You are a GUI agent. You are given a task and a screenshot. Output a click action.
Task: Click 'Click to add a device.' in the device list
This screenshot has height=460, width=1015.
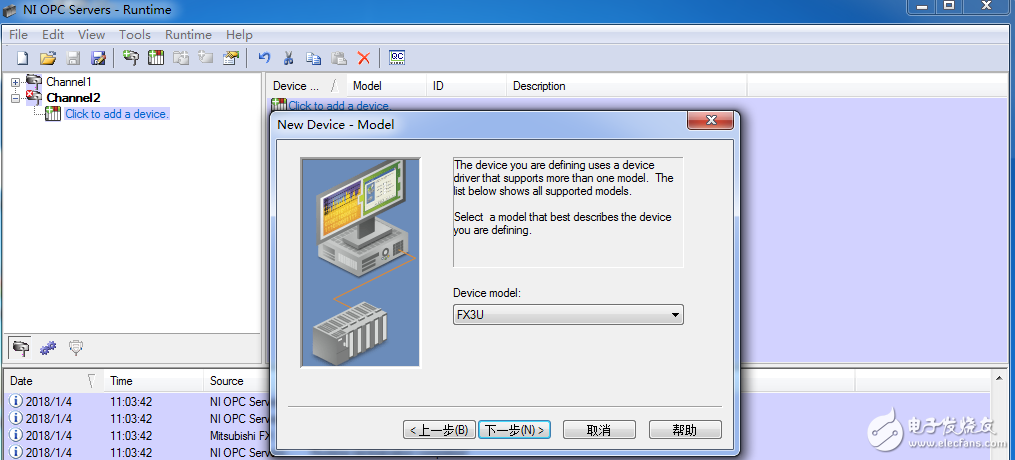coord(339,105)
